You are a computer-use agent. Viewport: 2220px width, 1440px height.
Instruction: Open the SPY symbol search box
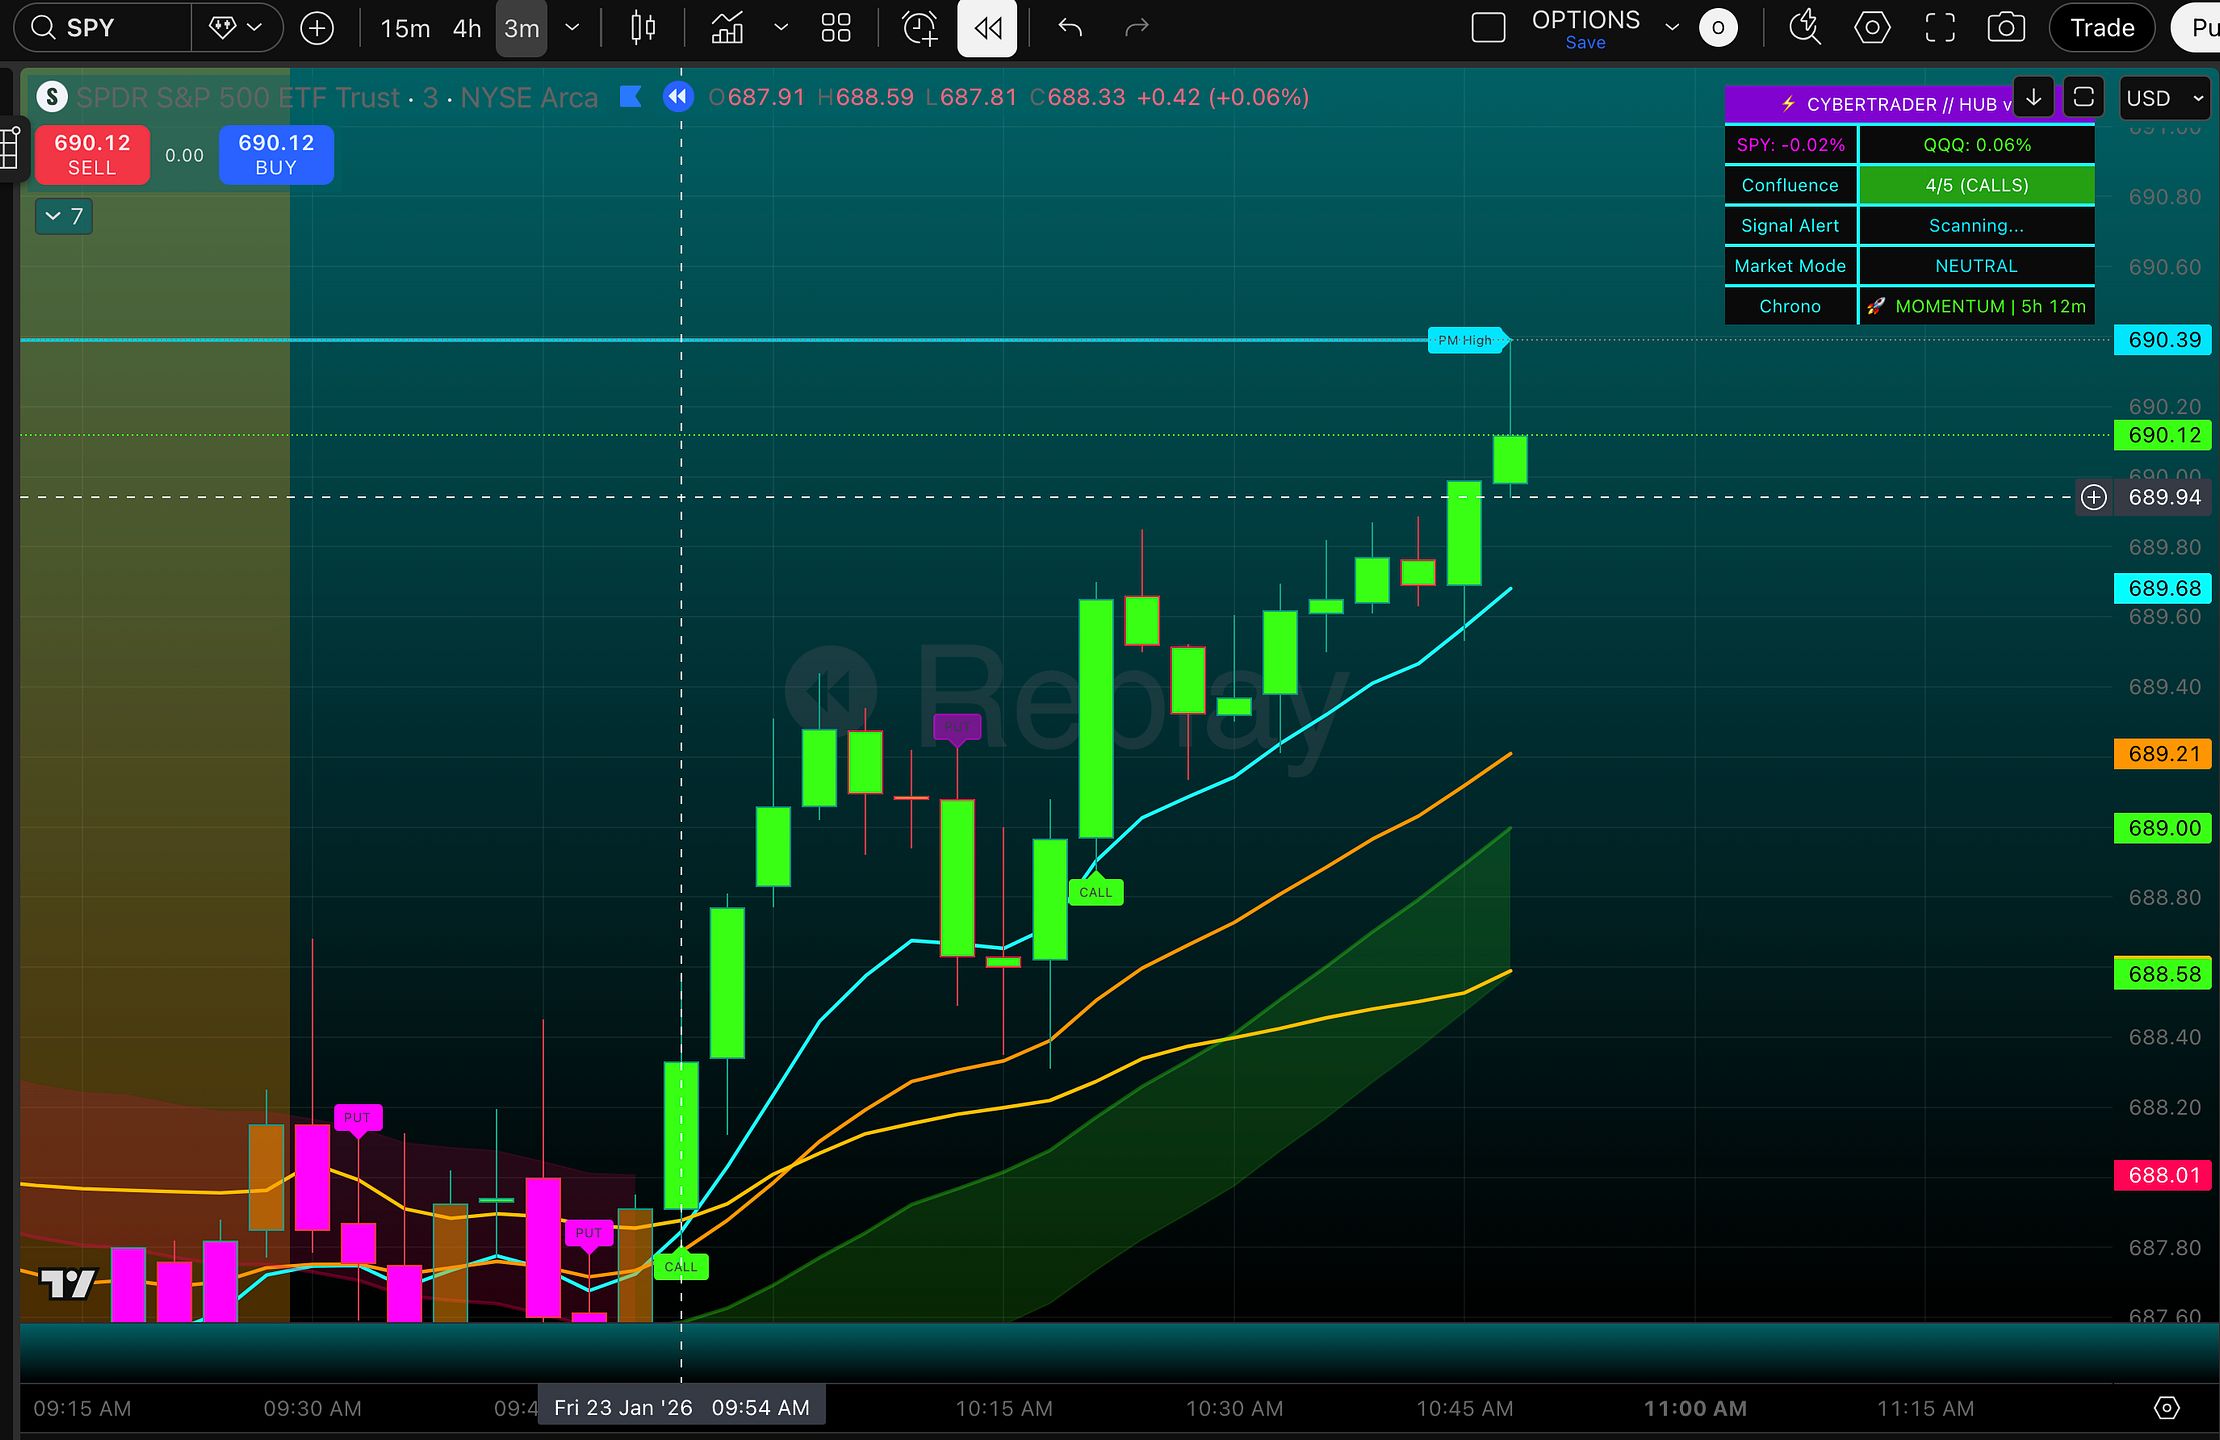tap(102, 28)
